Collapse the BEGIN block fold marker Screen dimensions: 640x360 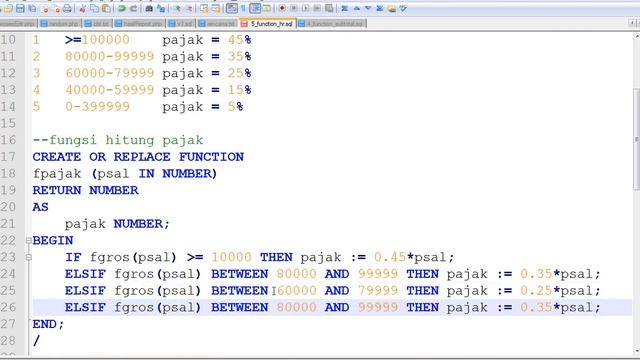tap(28, 240)
